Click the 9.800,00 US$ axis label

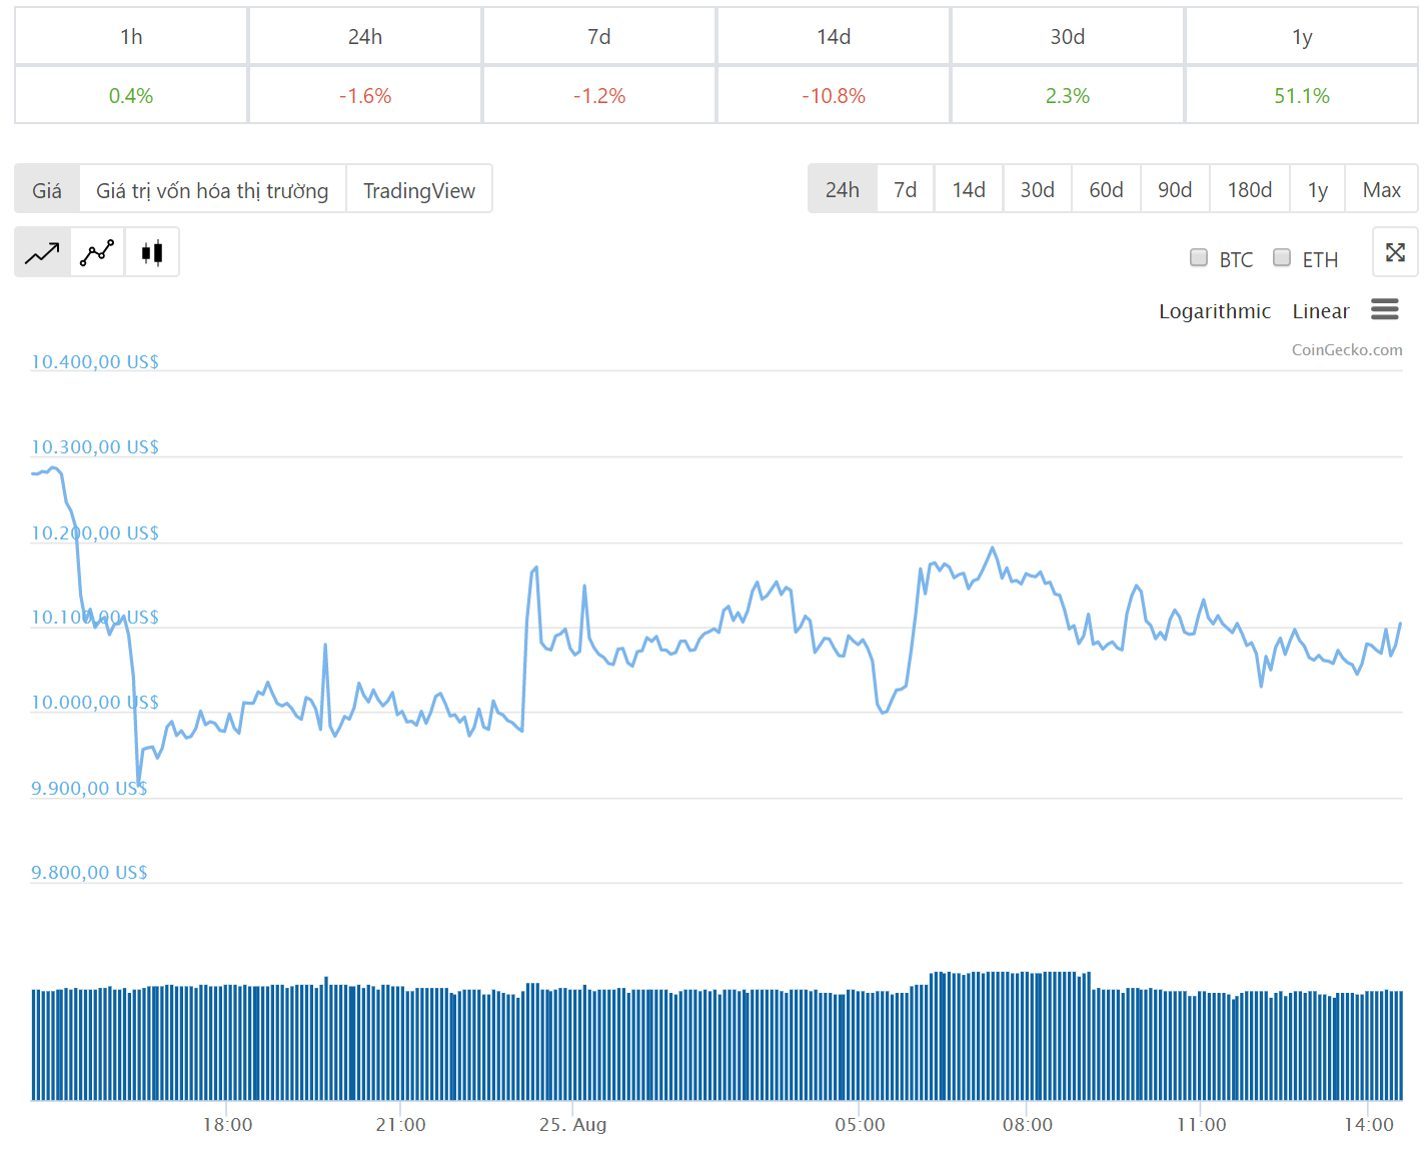[89, 872]
